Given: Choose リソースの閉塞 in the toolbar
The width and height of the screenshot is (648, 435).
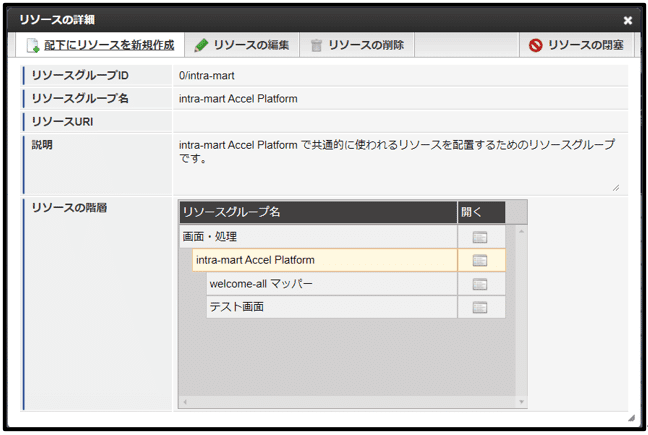Looking at the screenshot, I should [x=576, y=45].
